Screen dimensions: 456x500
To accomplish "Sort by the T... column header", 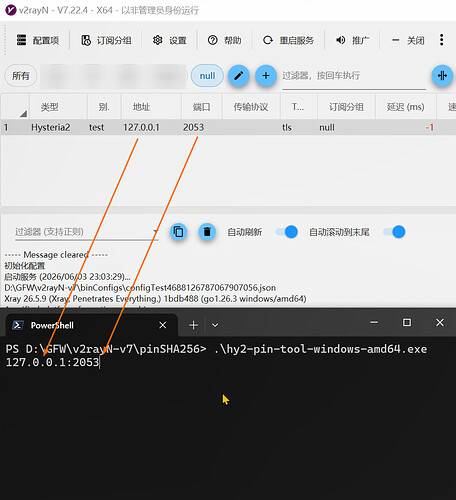I will tap(298, 107).
